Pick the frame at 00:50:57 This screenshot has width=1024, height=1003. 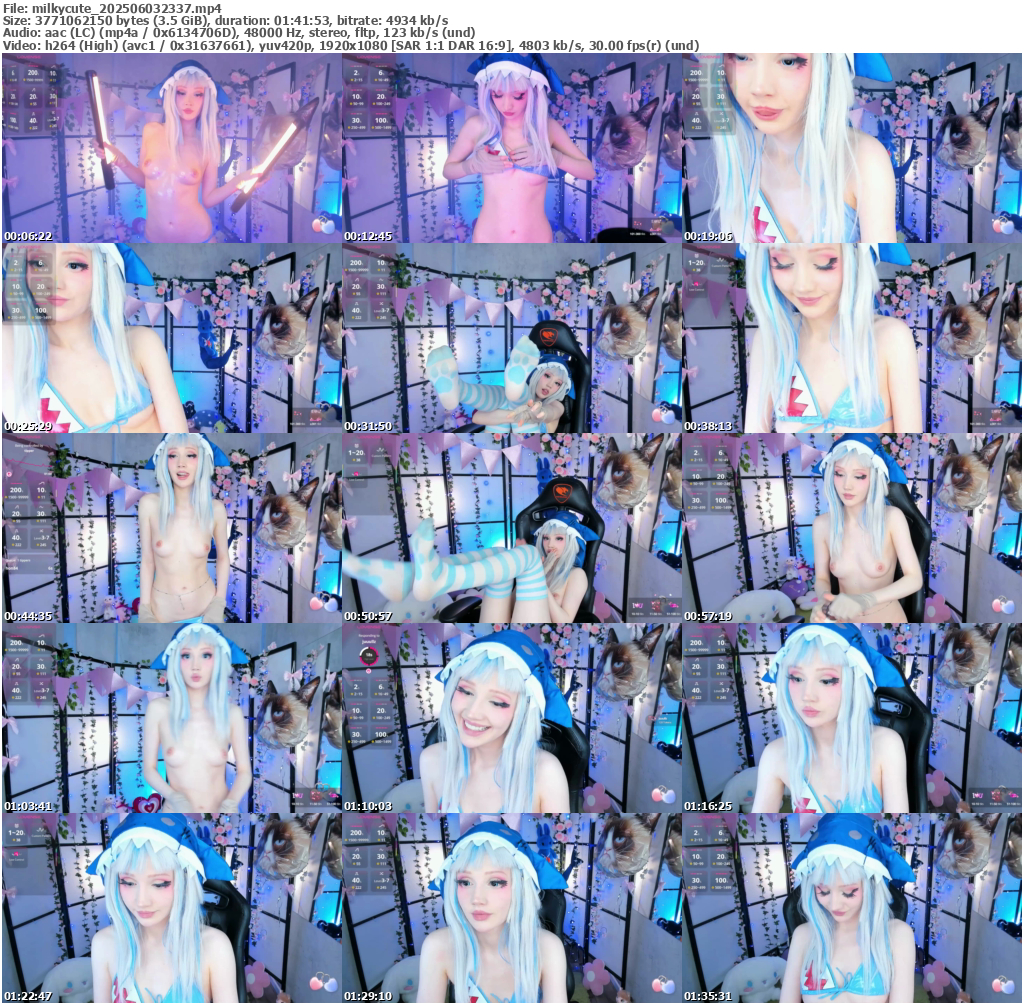pyautogui.click(x=512, y=528)
